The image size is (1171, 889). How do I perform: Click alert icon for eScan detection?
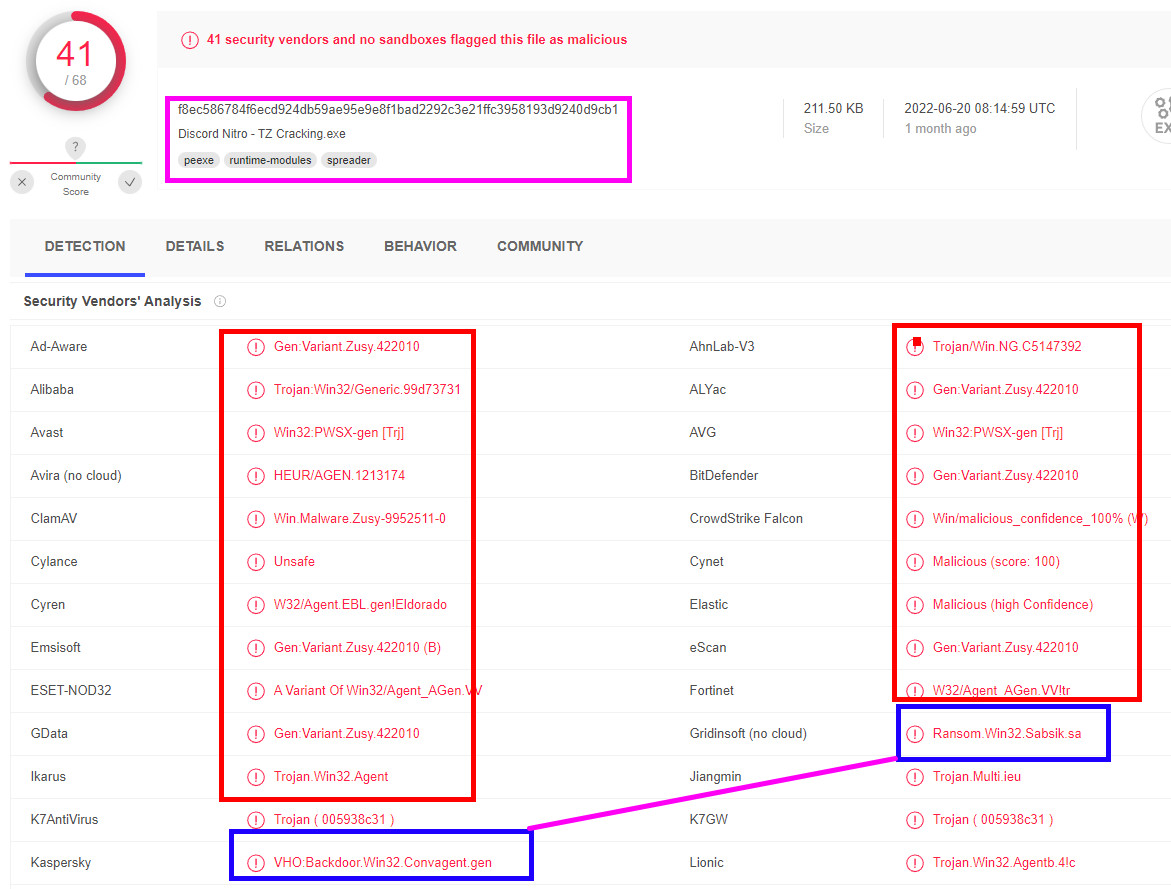[x=914, y=648]
